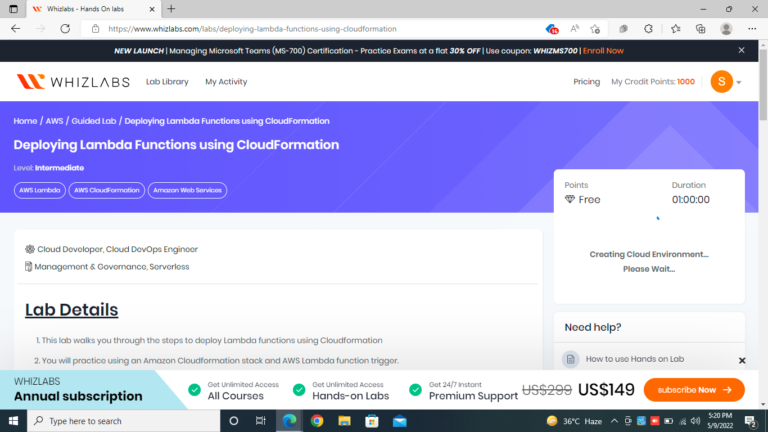Click Subscribe Now button
This screenshot has height=432, width=768.
coord(694,390)
